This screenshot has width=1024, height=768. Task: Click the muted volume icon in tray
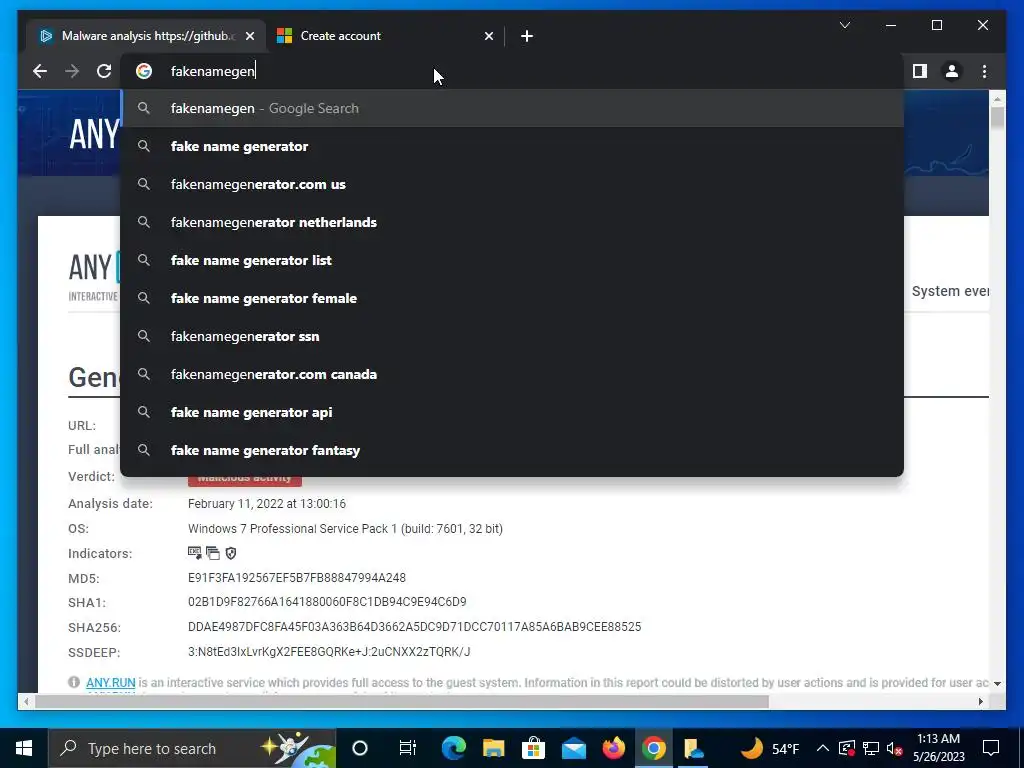pyautogui.click(x=895, y=748)
